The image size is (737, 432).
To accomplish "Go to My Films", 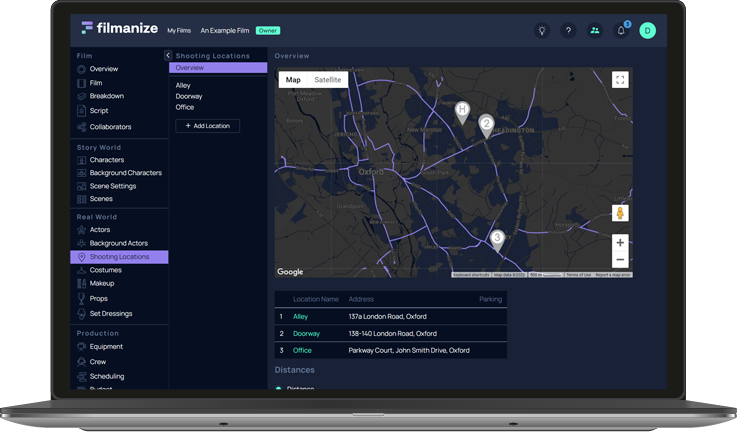I will [179, 31].
